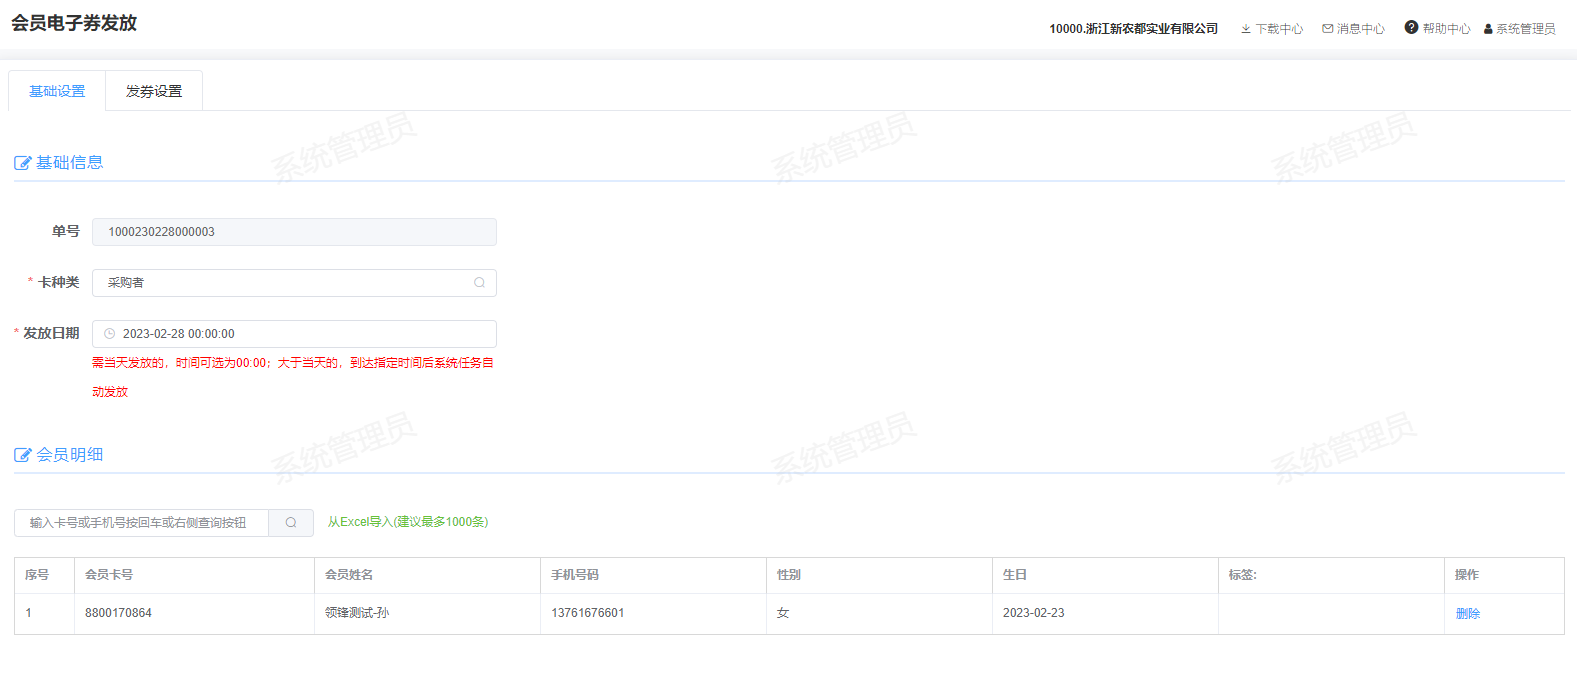Click the page title 会员电子券发放
Image resolution: width=1577 pixels, height=683 pixels.
click(74, 23)
